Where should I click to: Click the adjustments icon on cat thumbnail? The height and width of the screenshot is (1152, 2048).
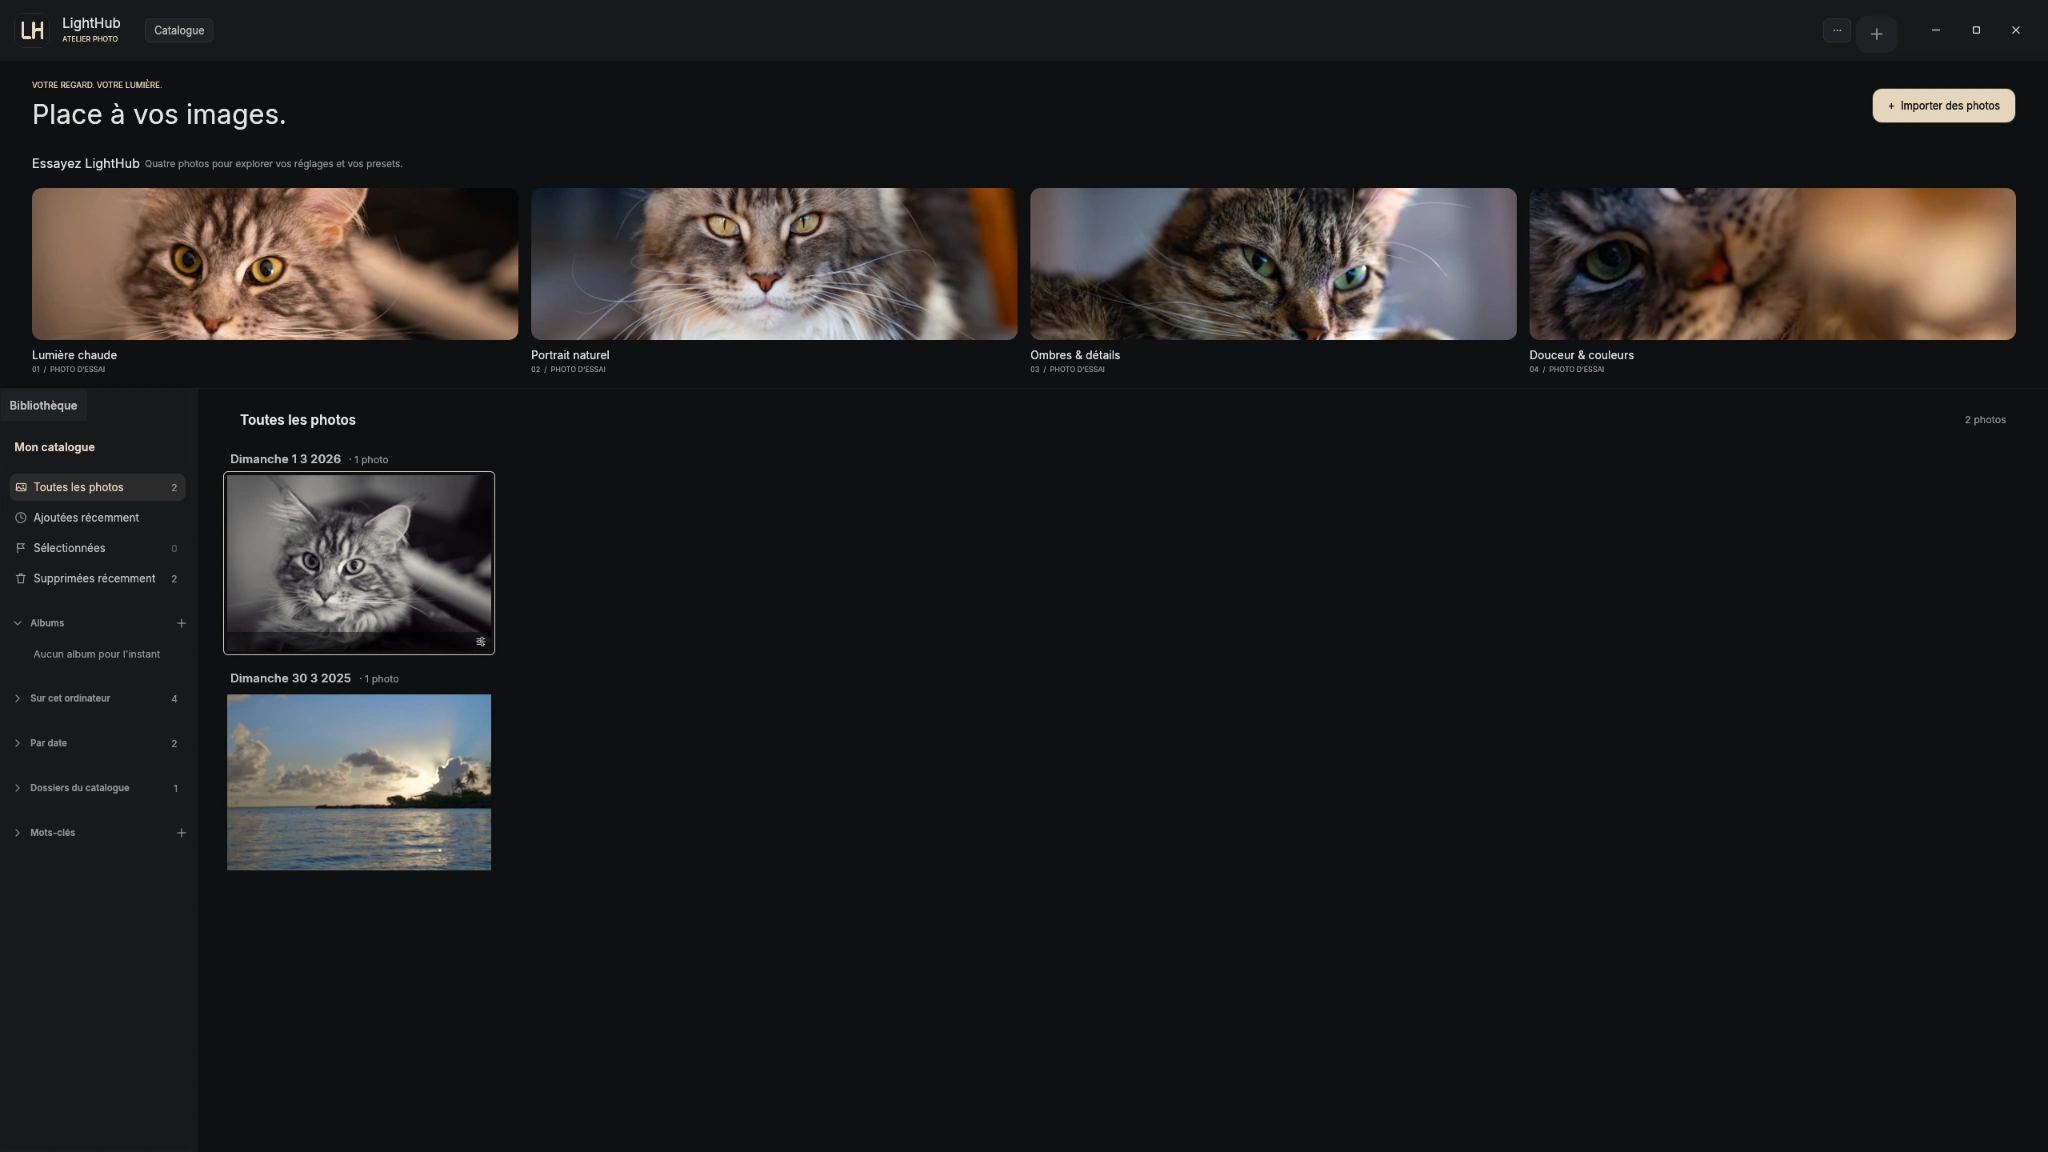click(x=480, y=642)
